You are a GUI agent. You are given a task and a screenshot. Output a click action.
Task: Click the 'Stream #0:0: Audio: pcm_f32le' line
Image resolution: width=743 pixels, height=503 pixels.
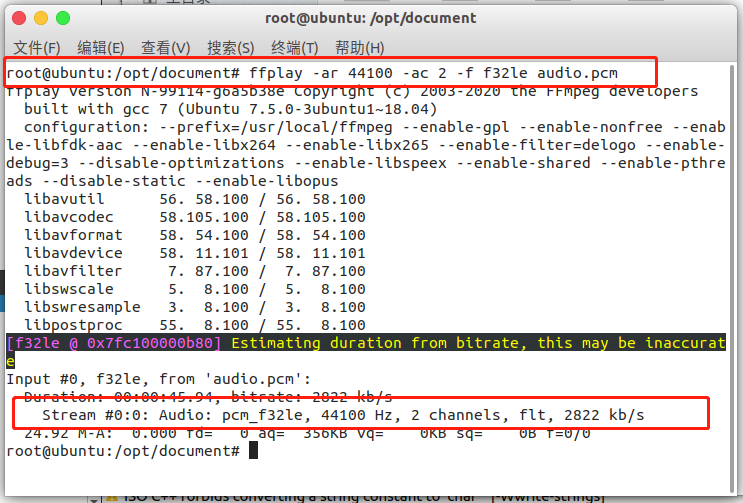click(x=343, y=415)
